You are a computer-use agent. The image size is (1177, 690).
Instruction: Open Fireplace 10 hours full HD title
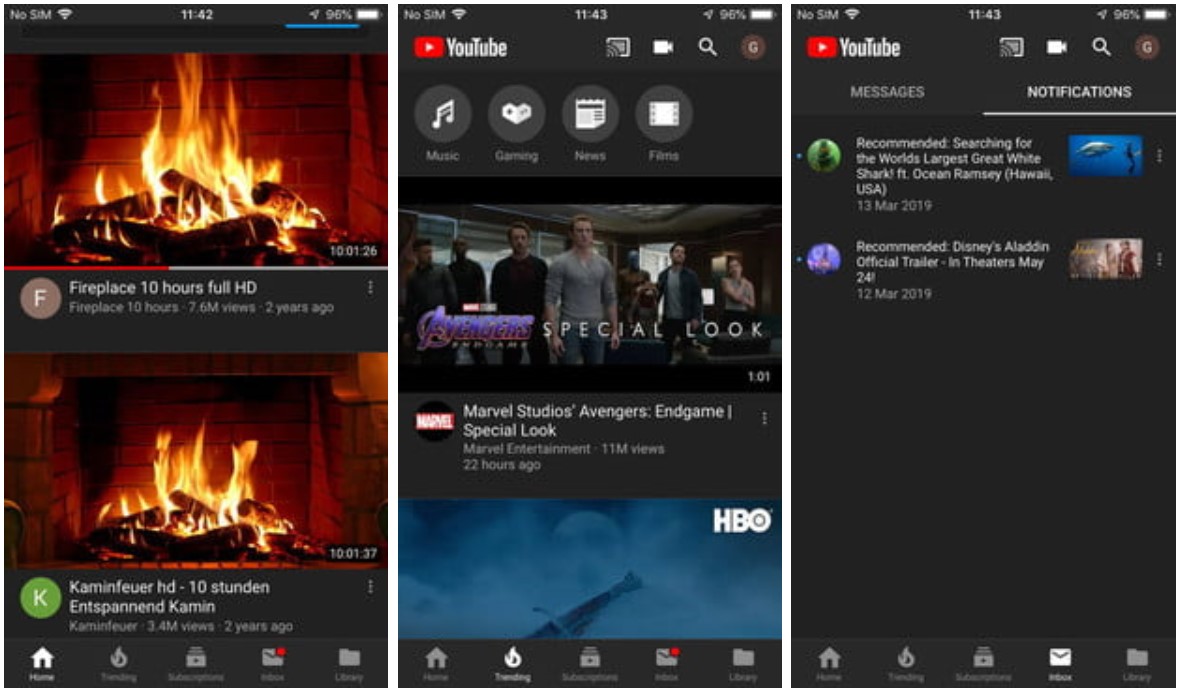pyautogui.click(x=163, y=288)
